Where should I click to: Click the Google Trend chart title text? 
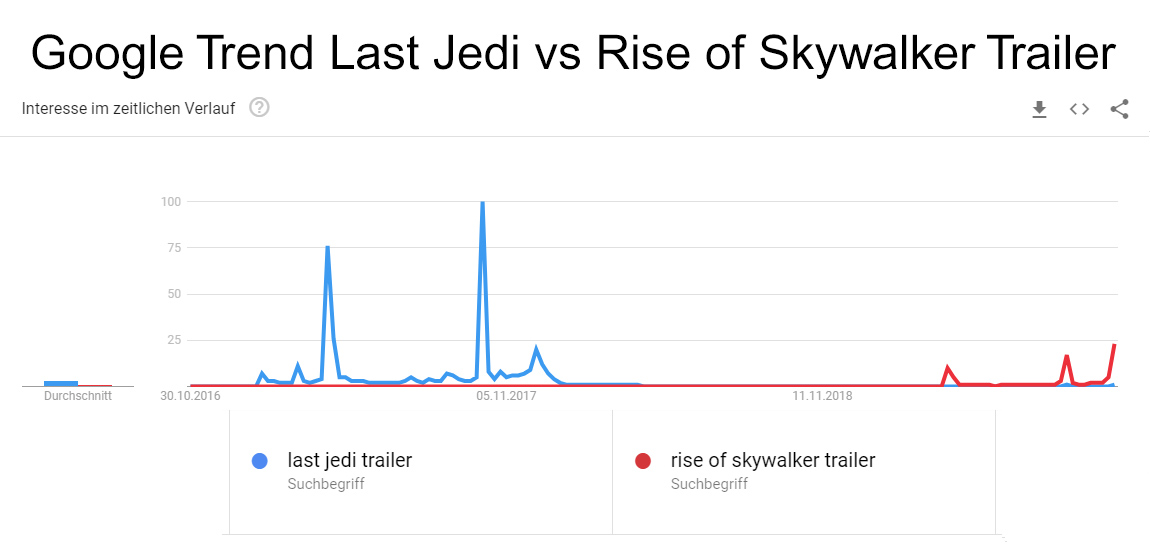point(573,52)
